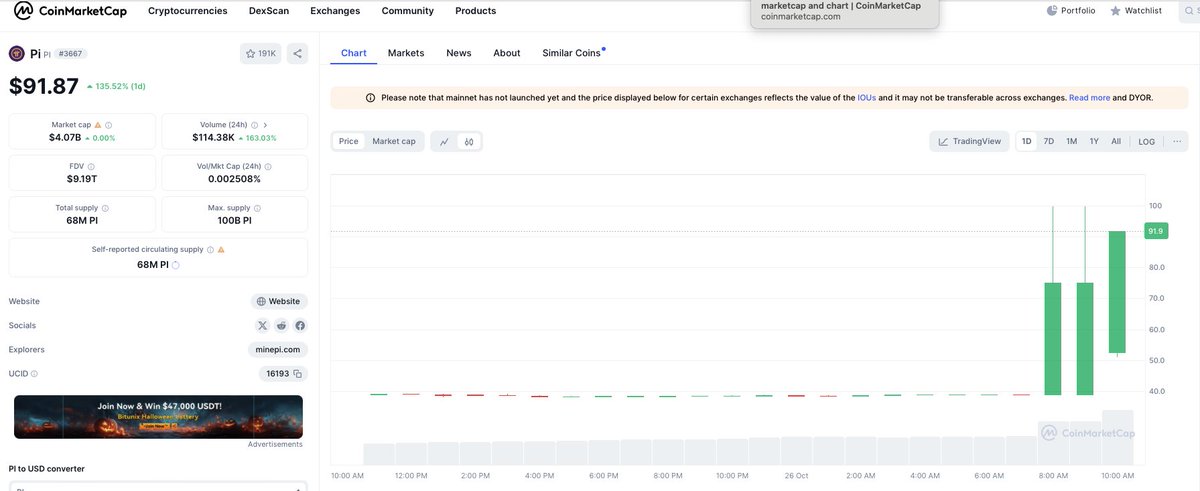1200x491 pixels.
Task: Click the circulating supply warning triangle
Action: 221,249
